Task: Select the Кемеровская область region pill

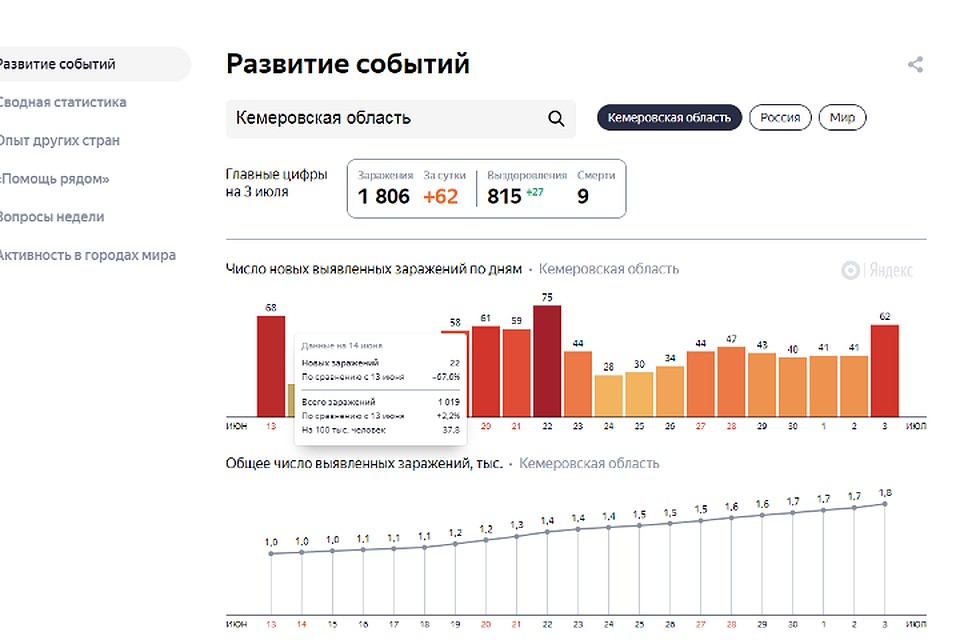Action: pos(669,118)
